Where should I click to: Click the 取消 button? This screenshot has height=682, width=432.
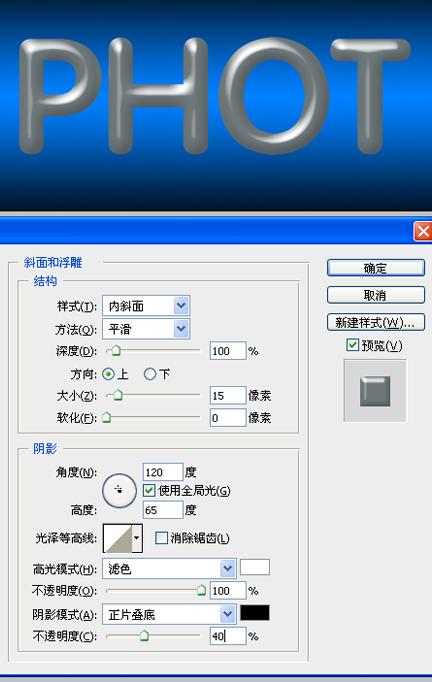point(375,295)
